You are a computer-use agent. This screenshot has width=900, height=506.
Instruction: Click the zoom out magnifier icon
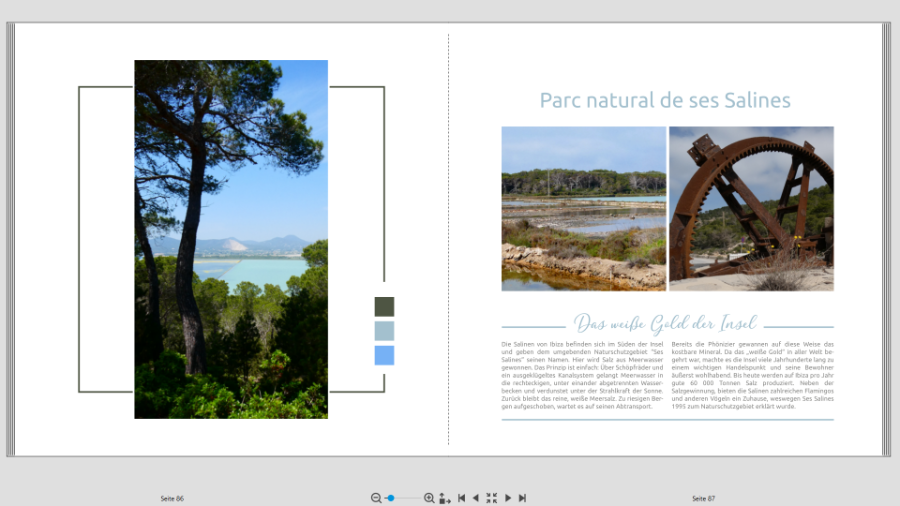(x=376, y=498)
